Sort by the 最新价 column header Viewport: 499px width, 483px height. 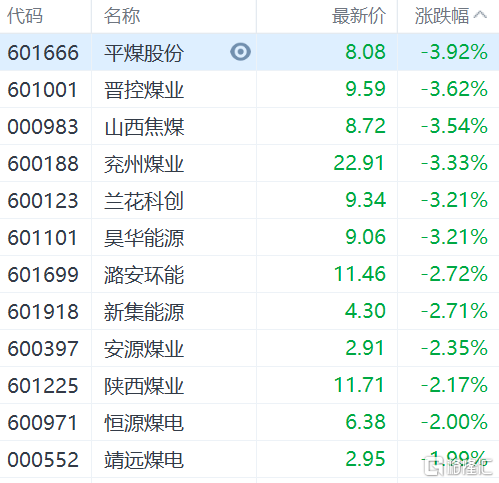[x=359, y=16]
